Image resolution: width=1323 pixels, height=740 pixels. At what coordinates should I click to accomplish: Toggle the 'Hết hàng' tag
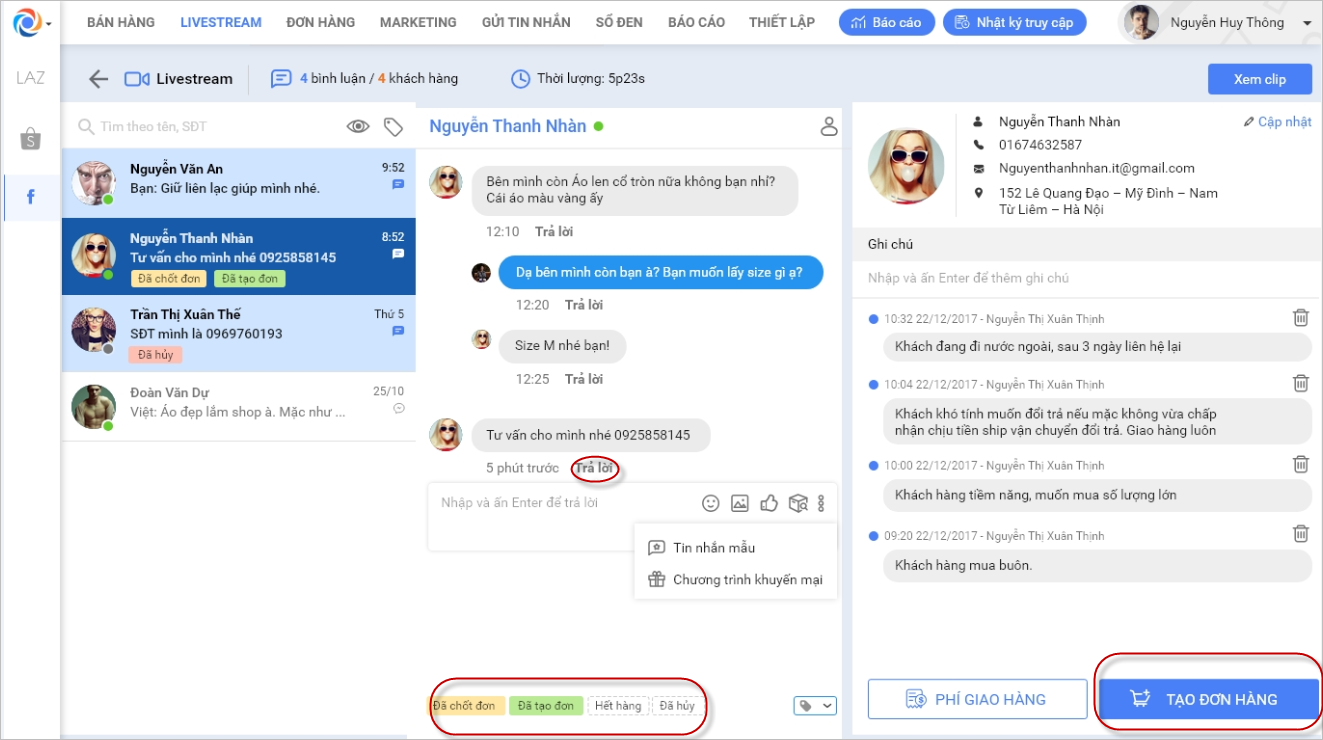click(x=618, y=706)
